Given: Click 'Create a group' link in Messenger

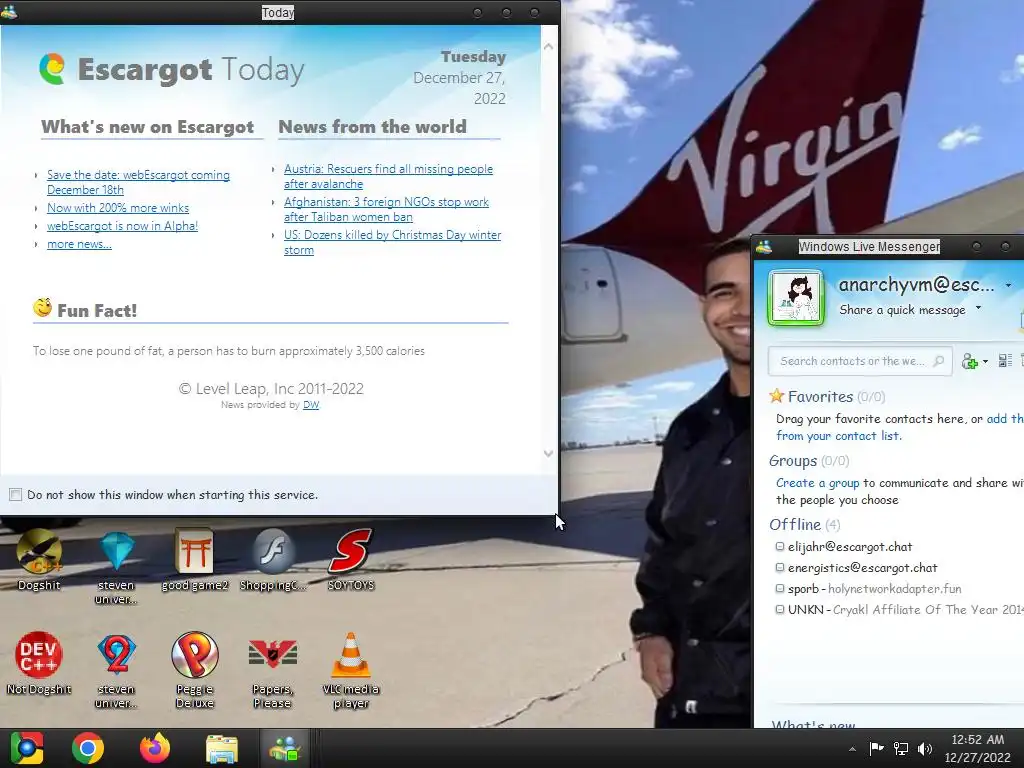Looking at the screenshot, I should click(818, 483).
